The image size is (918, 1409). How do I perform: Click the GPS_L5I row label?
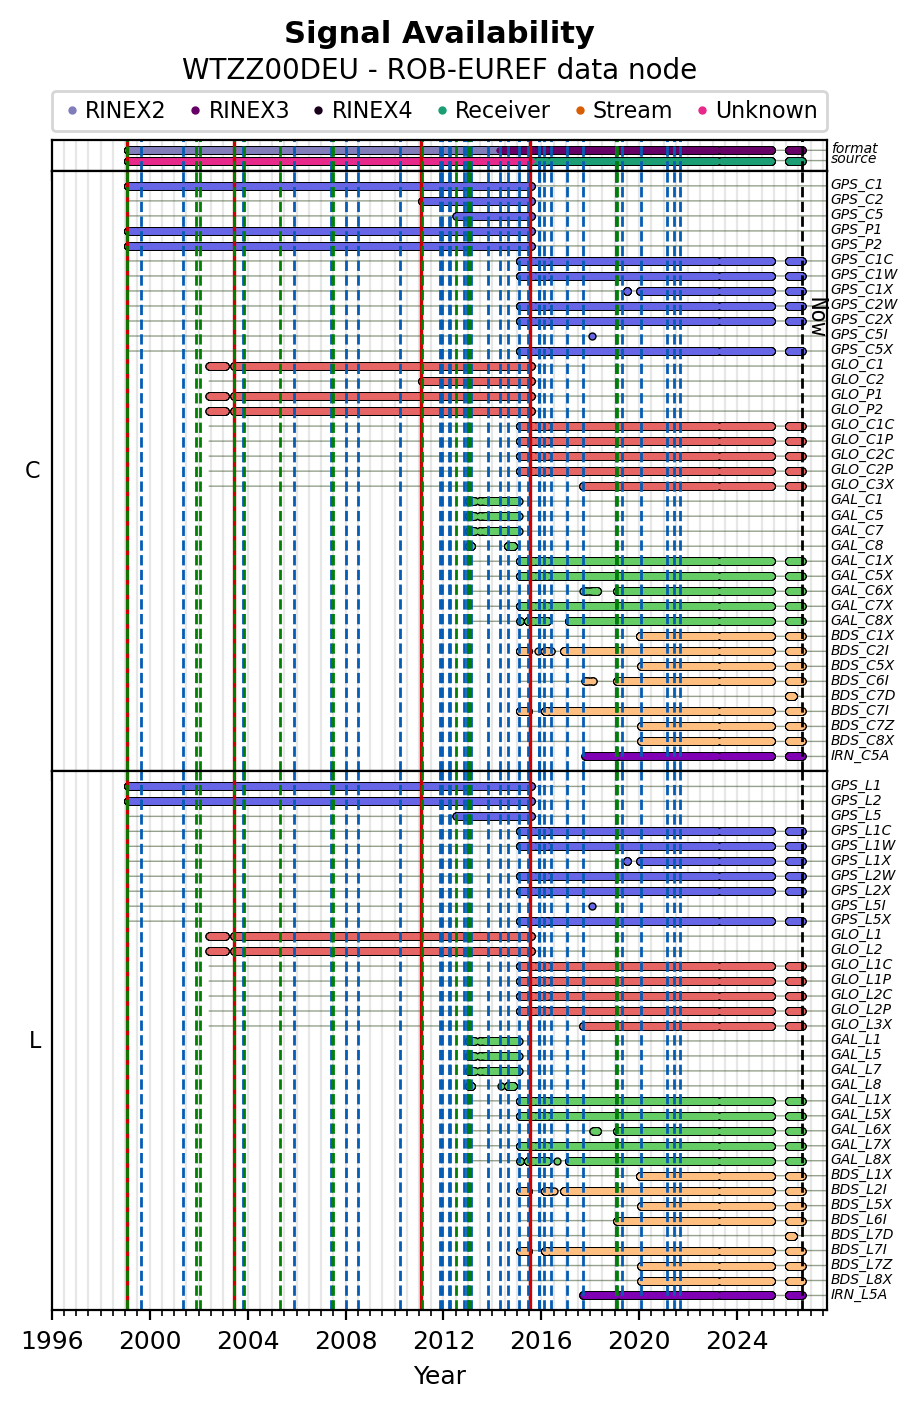[x=858, y=906]
